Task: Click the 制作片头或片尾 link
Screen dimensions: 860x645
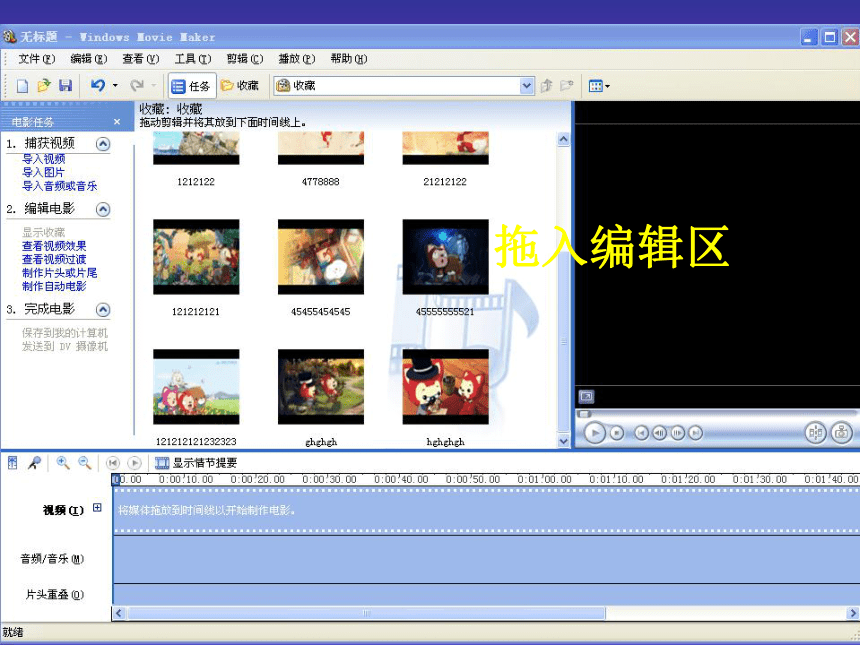Action: coord(59,273)
